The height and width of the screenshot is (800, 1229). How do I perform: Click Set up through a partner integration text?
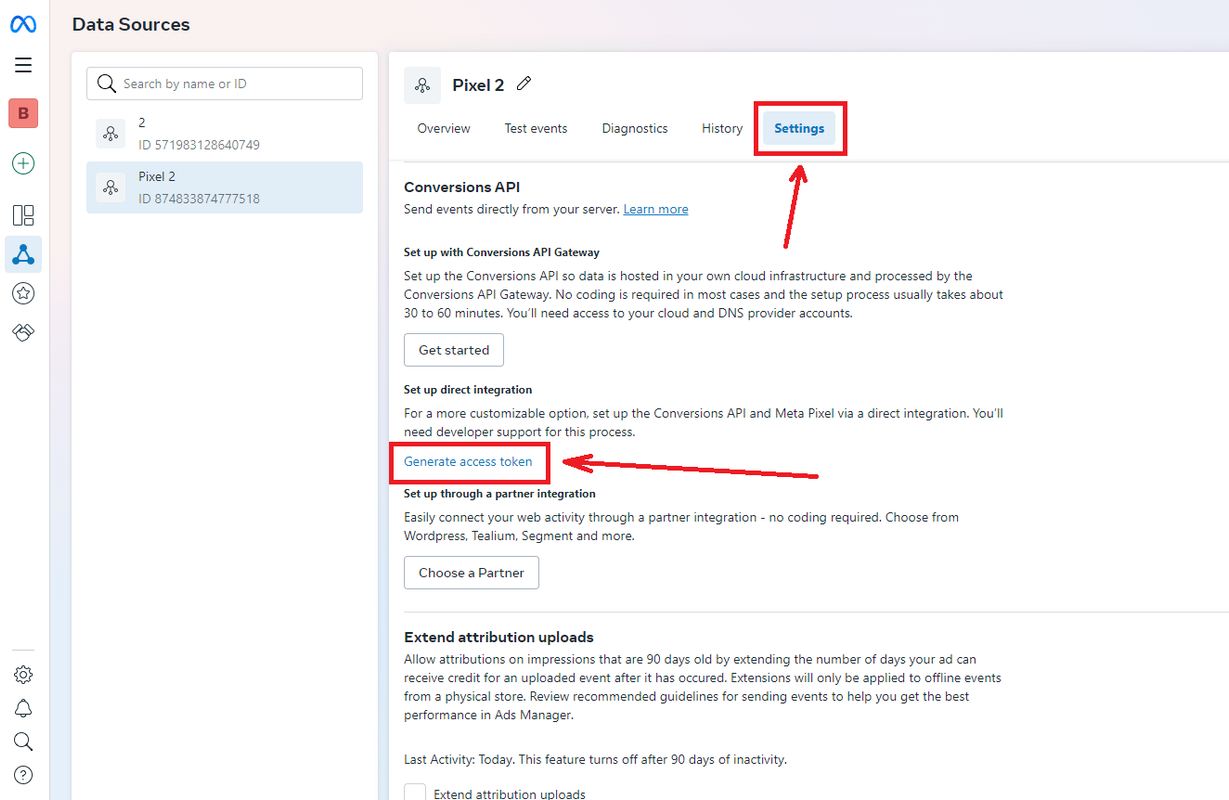(500, 493)
